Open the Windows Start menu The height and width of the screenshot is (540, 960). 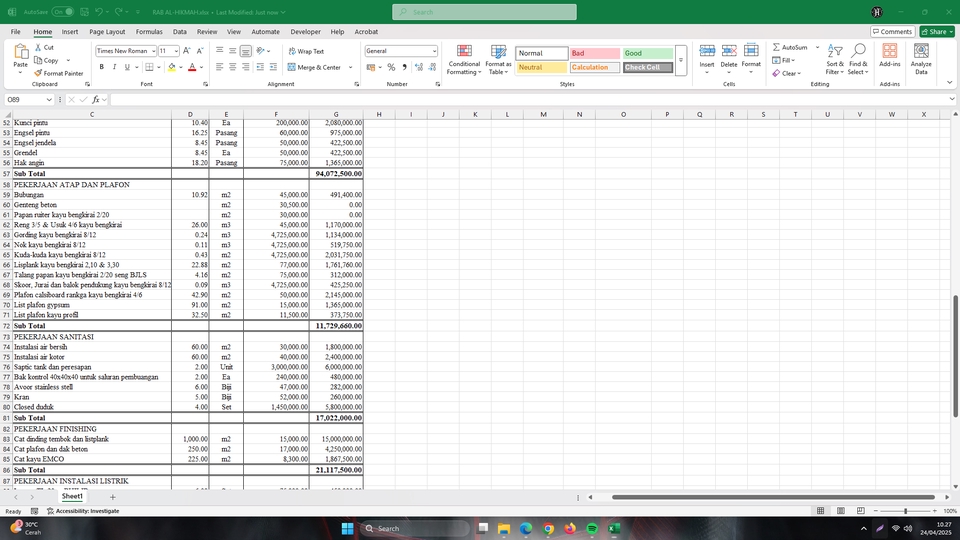click(347, 528)
